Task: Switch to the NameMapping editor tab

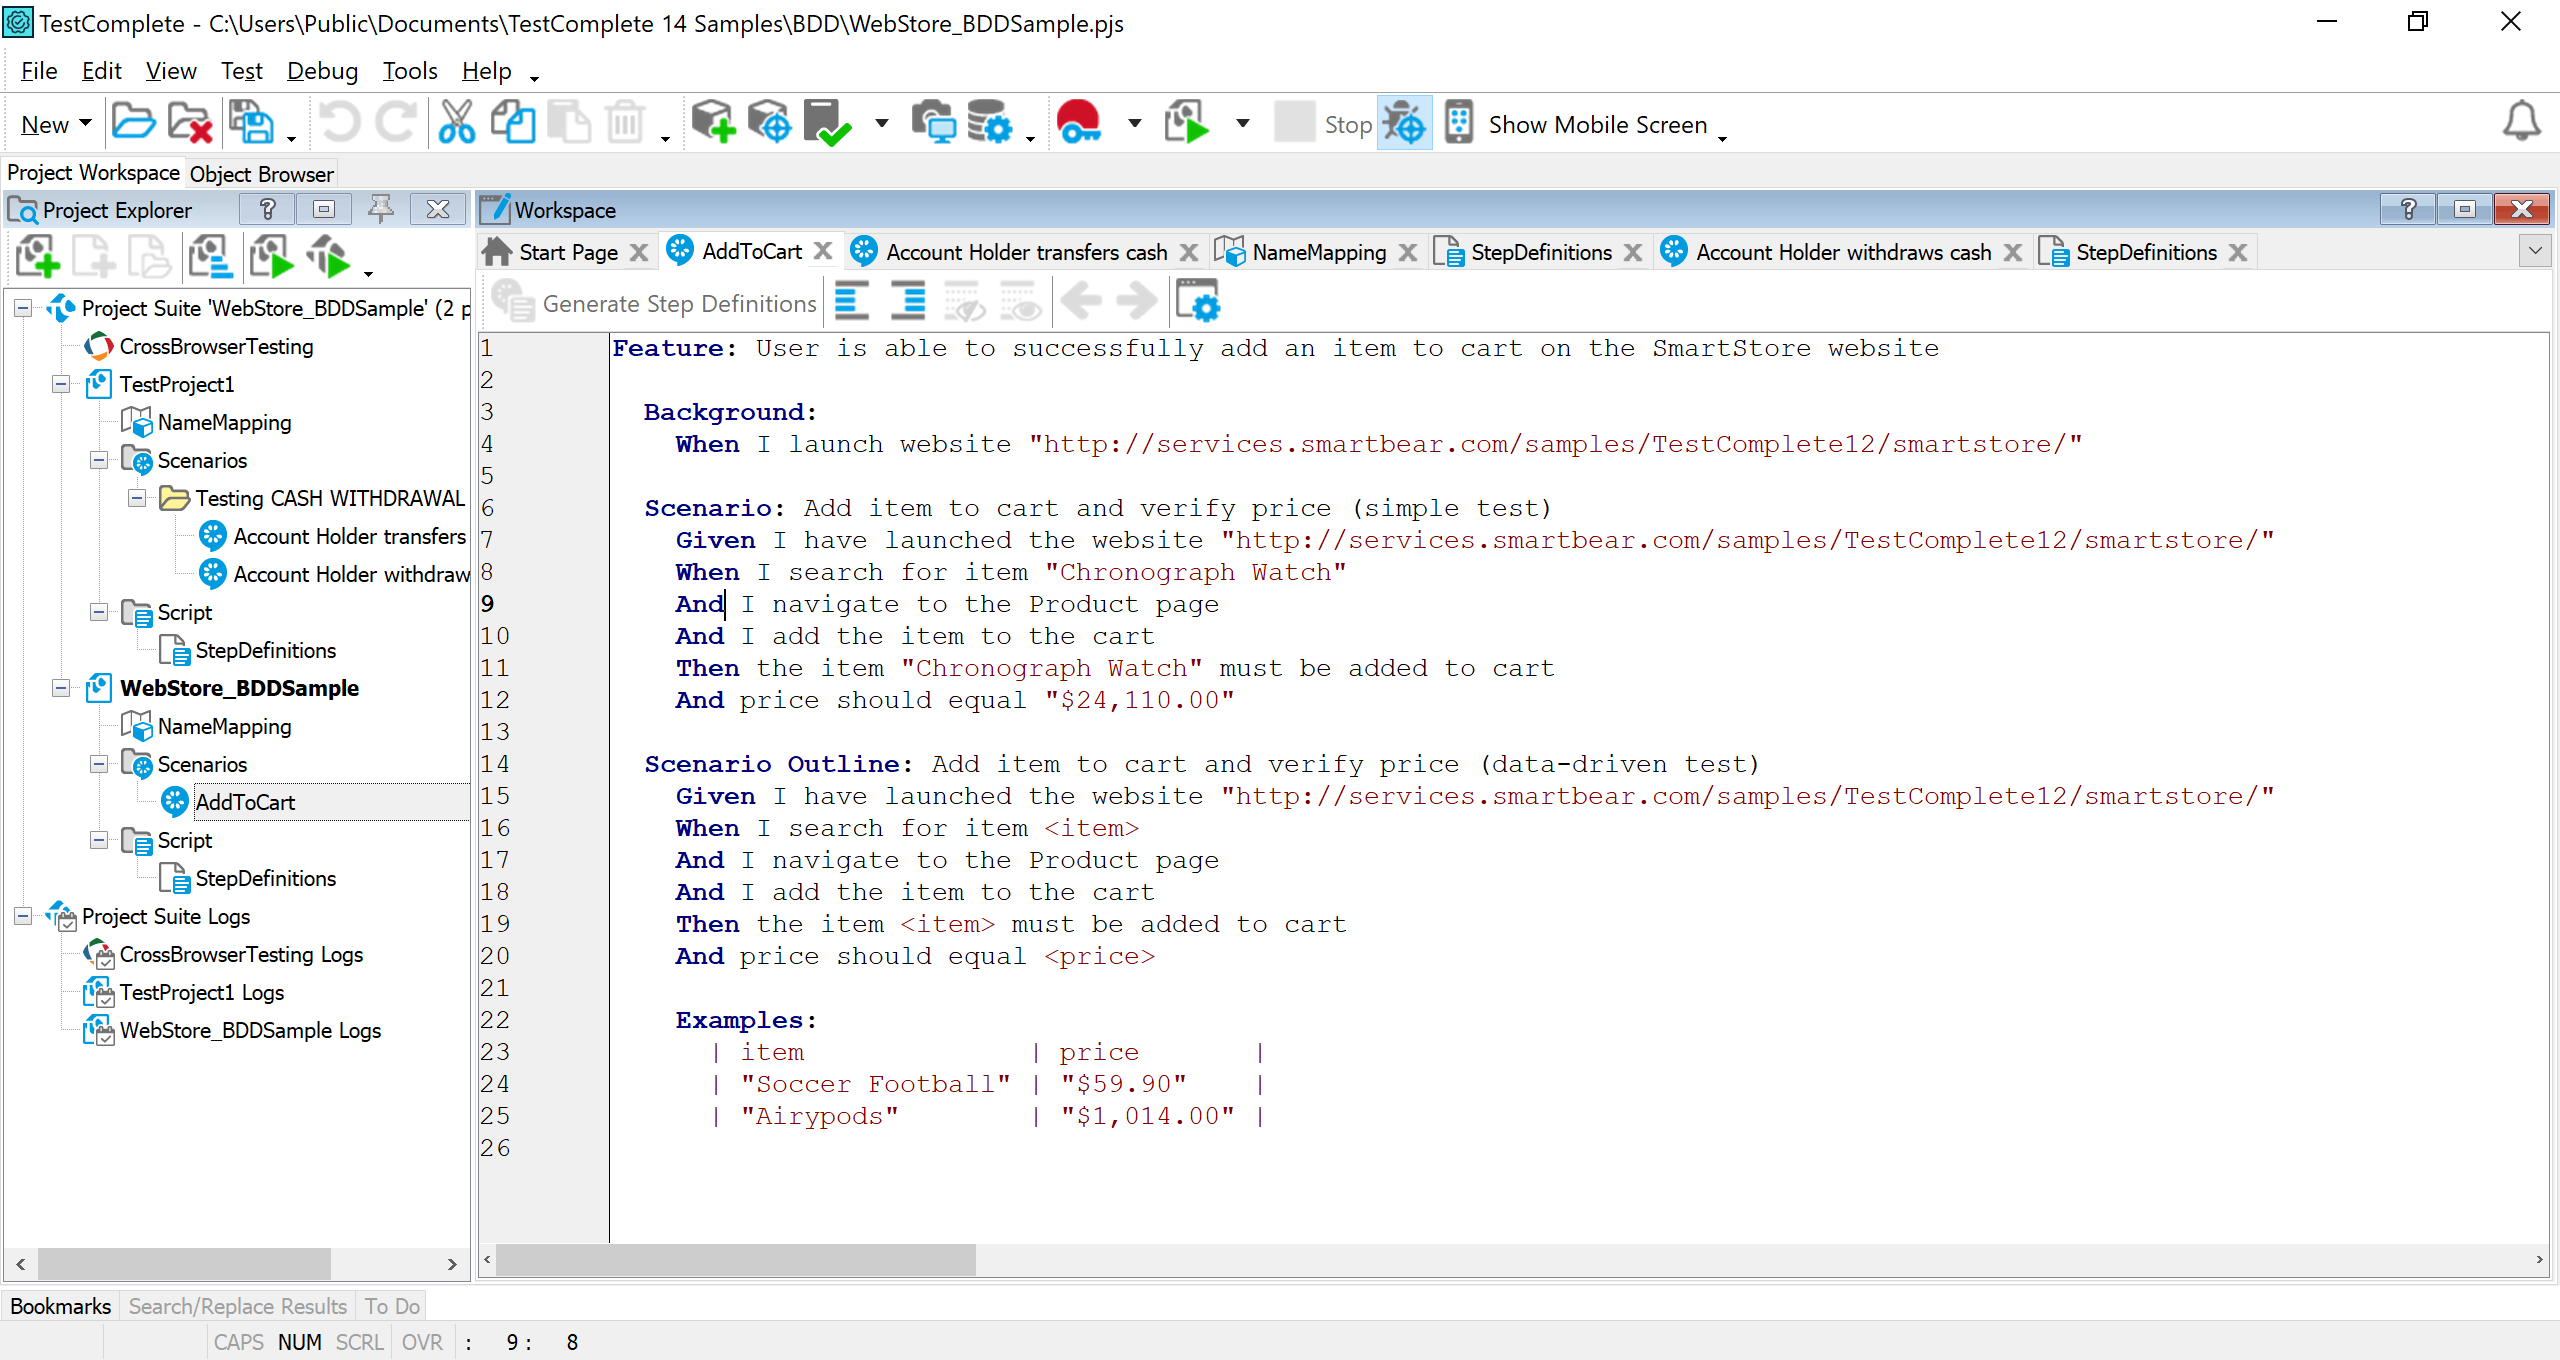Action: [x=1317, y=252]
